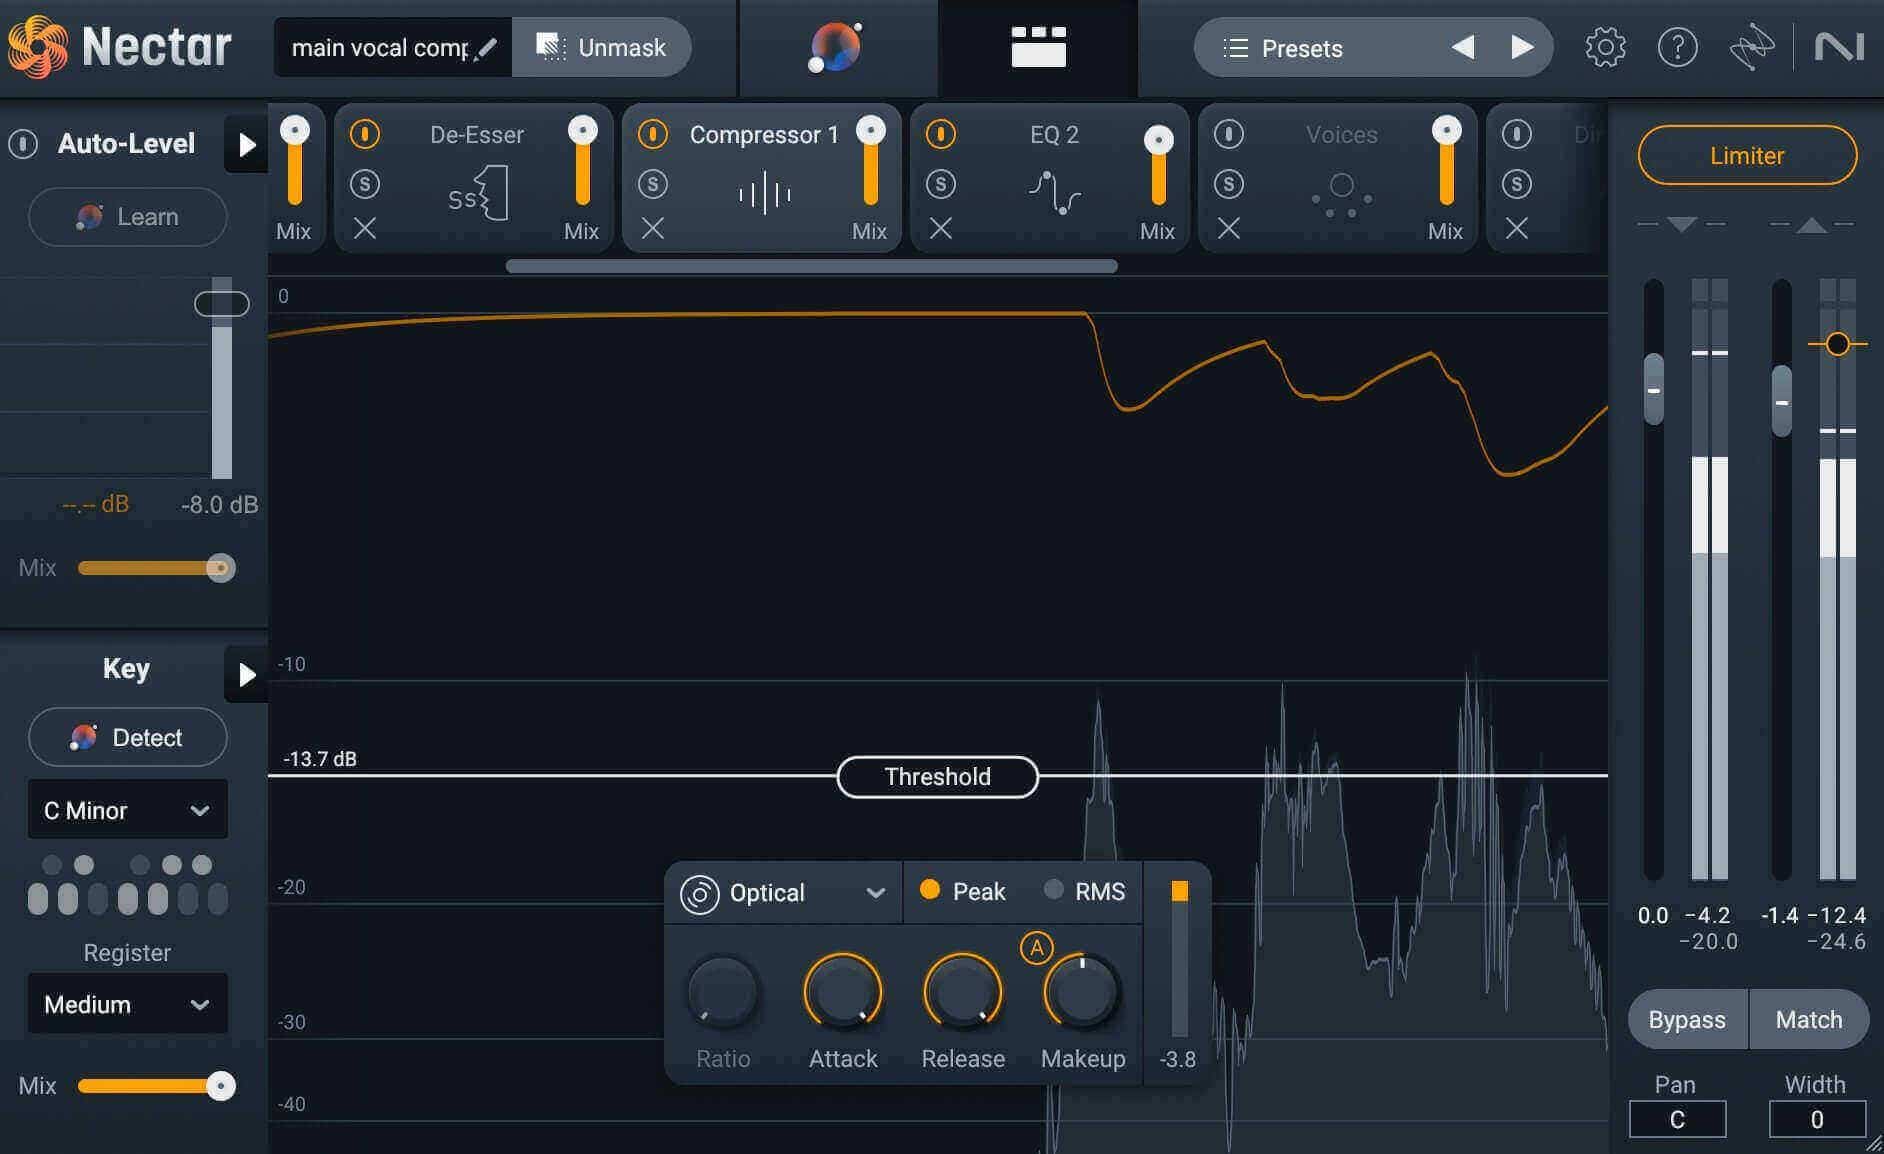The image size is (1884, 1154).
Task: Adjust Compressor 1 Mix slider
Action: pos(871,160)
